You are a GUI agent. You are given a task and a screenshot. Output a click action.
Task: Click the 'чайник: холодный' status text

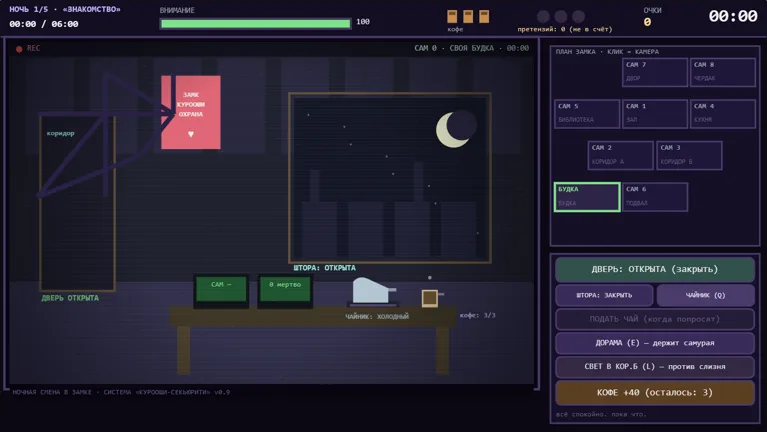coord(377,316)
